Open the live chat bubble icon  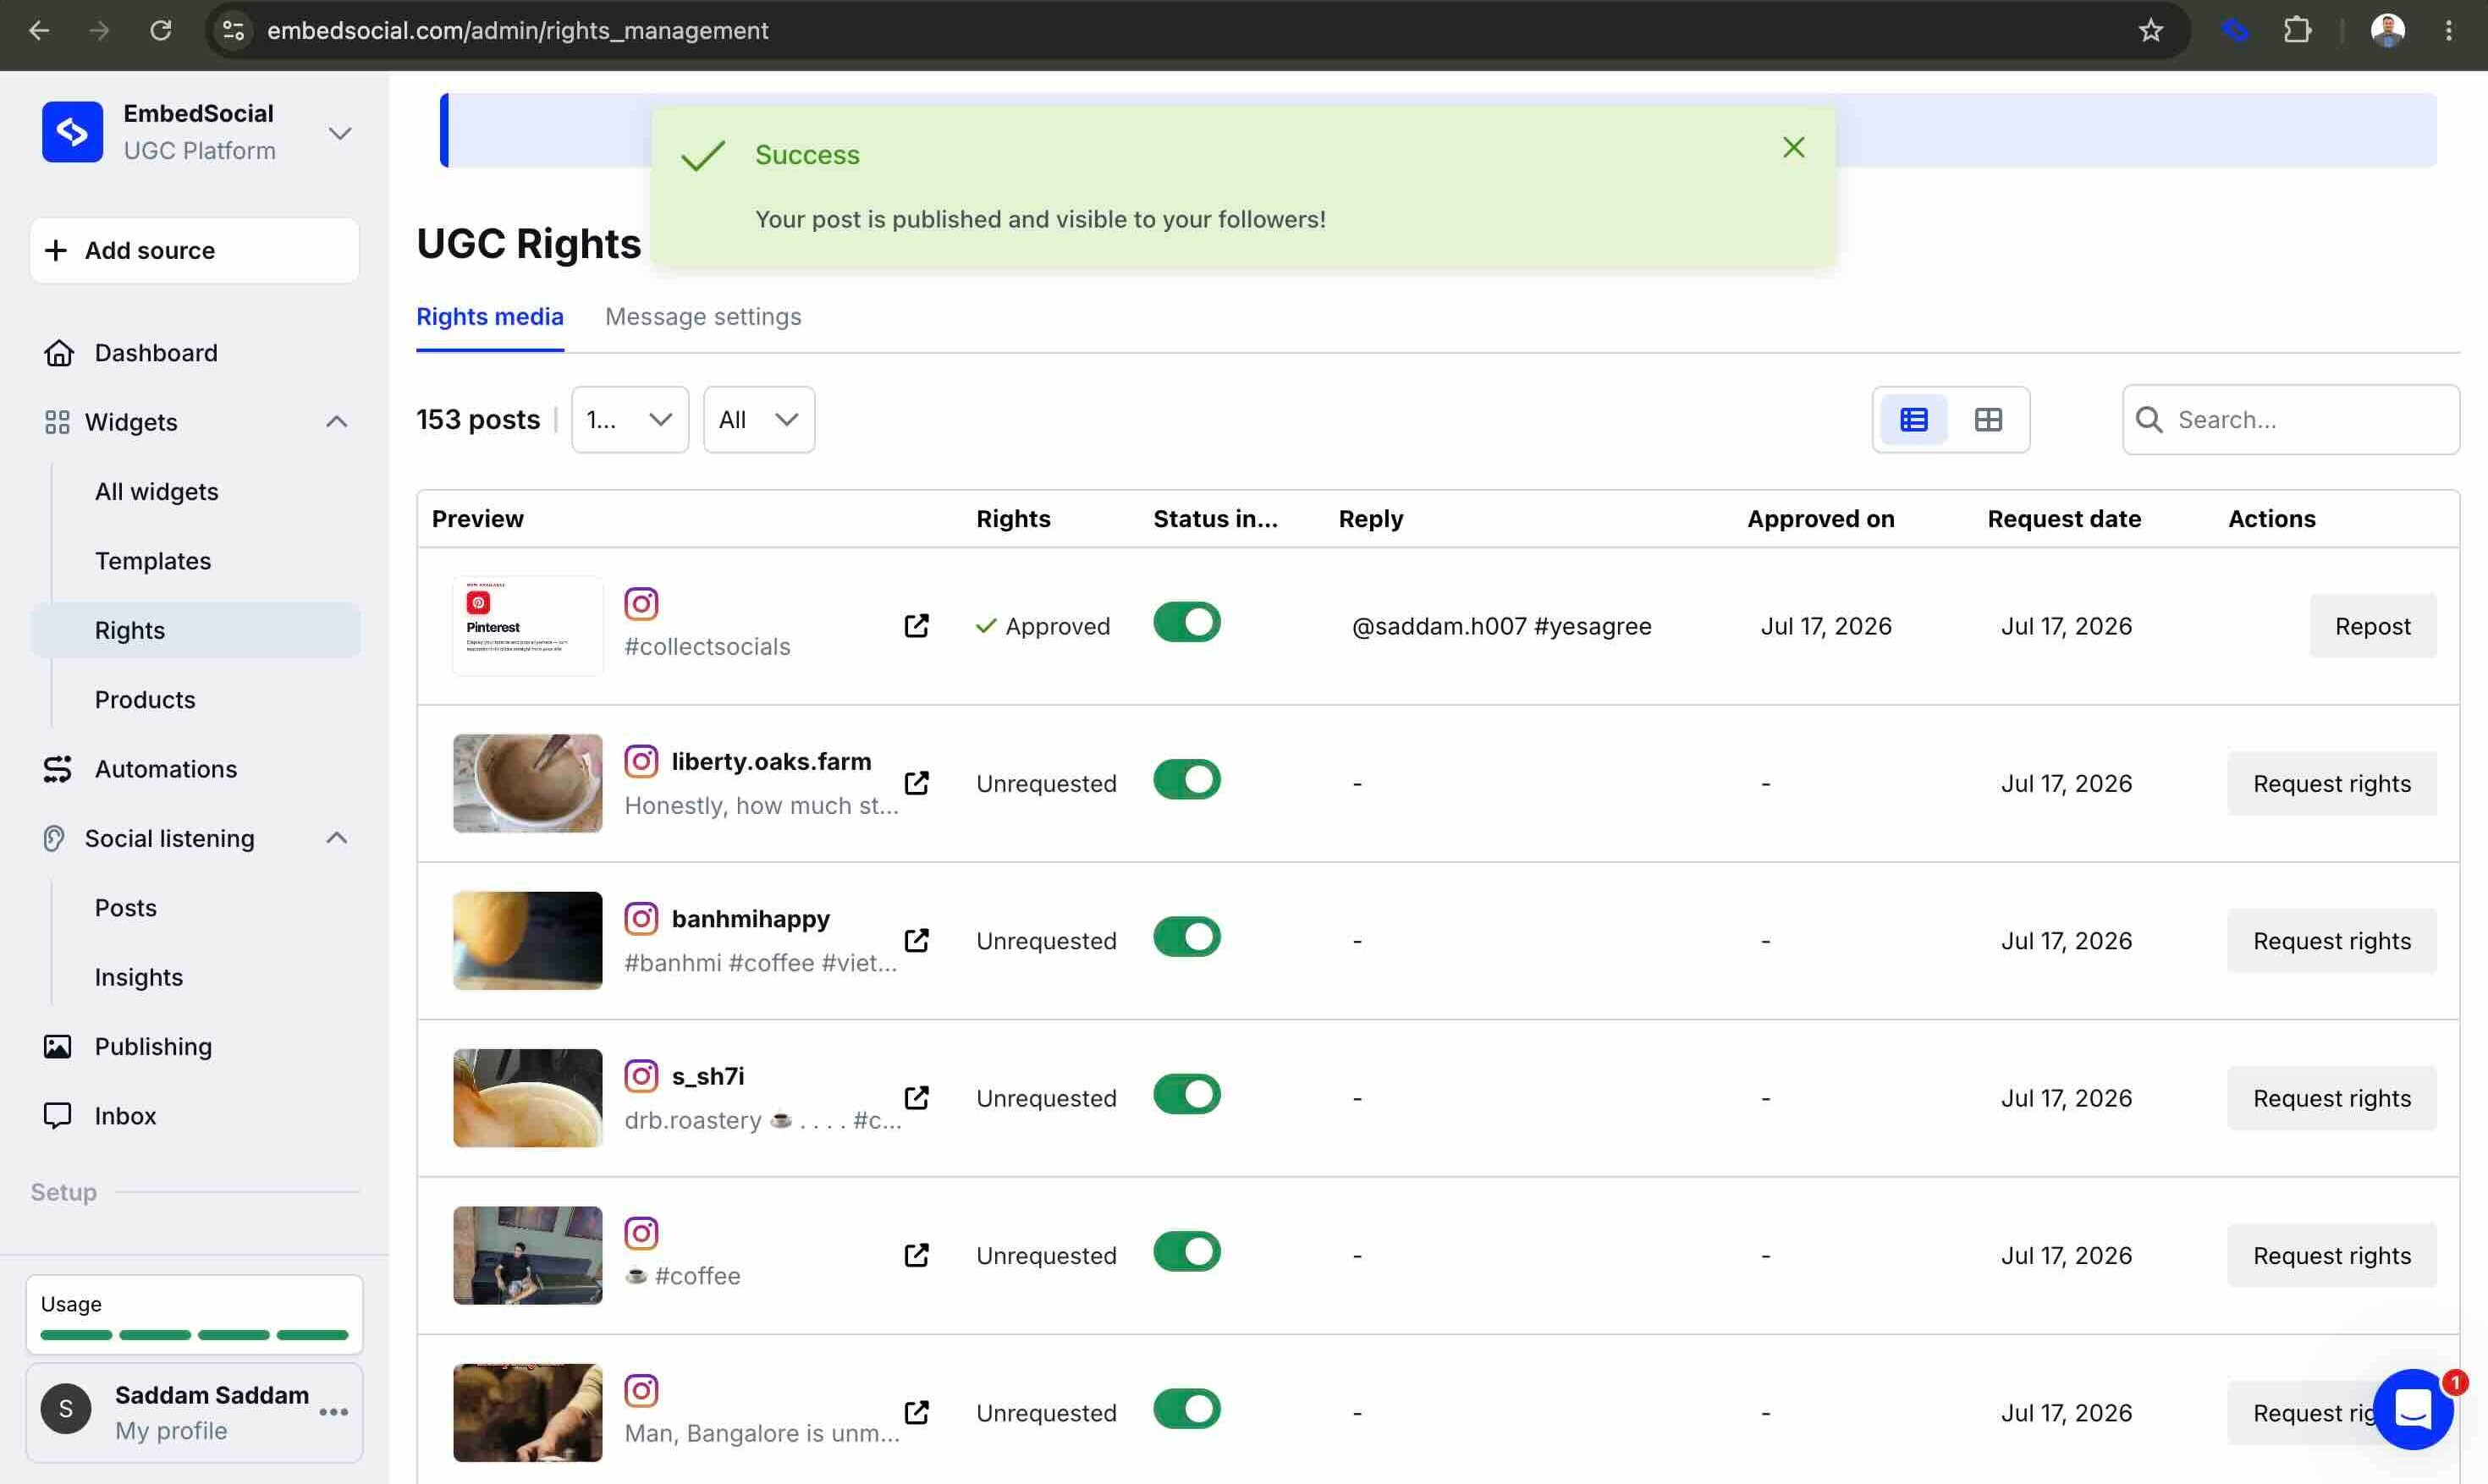[x=2413, y=1409]
